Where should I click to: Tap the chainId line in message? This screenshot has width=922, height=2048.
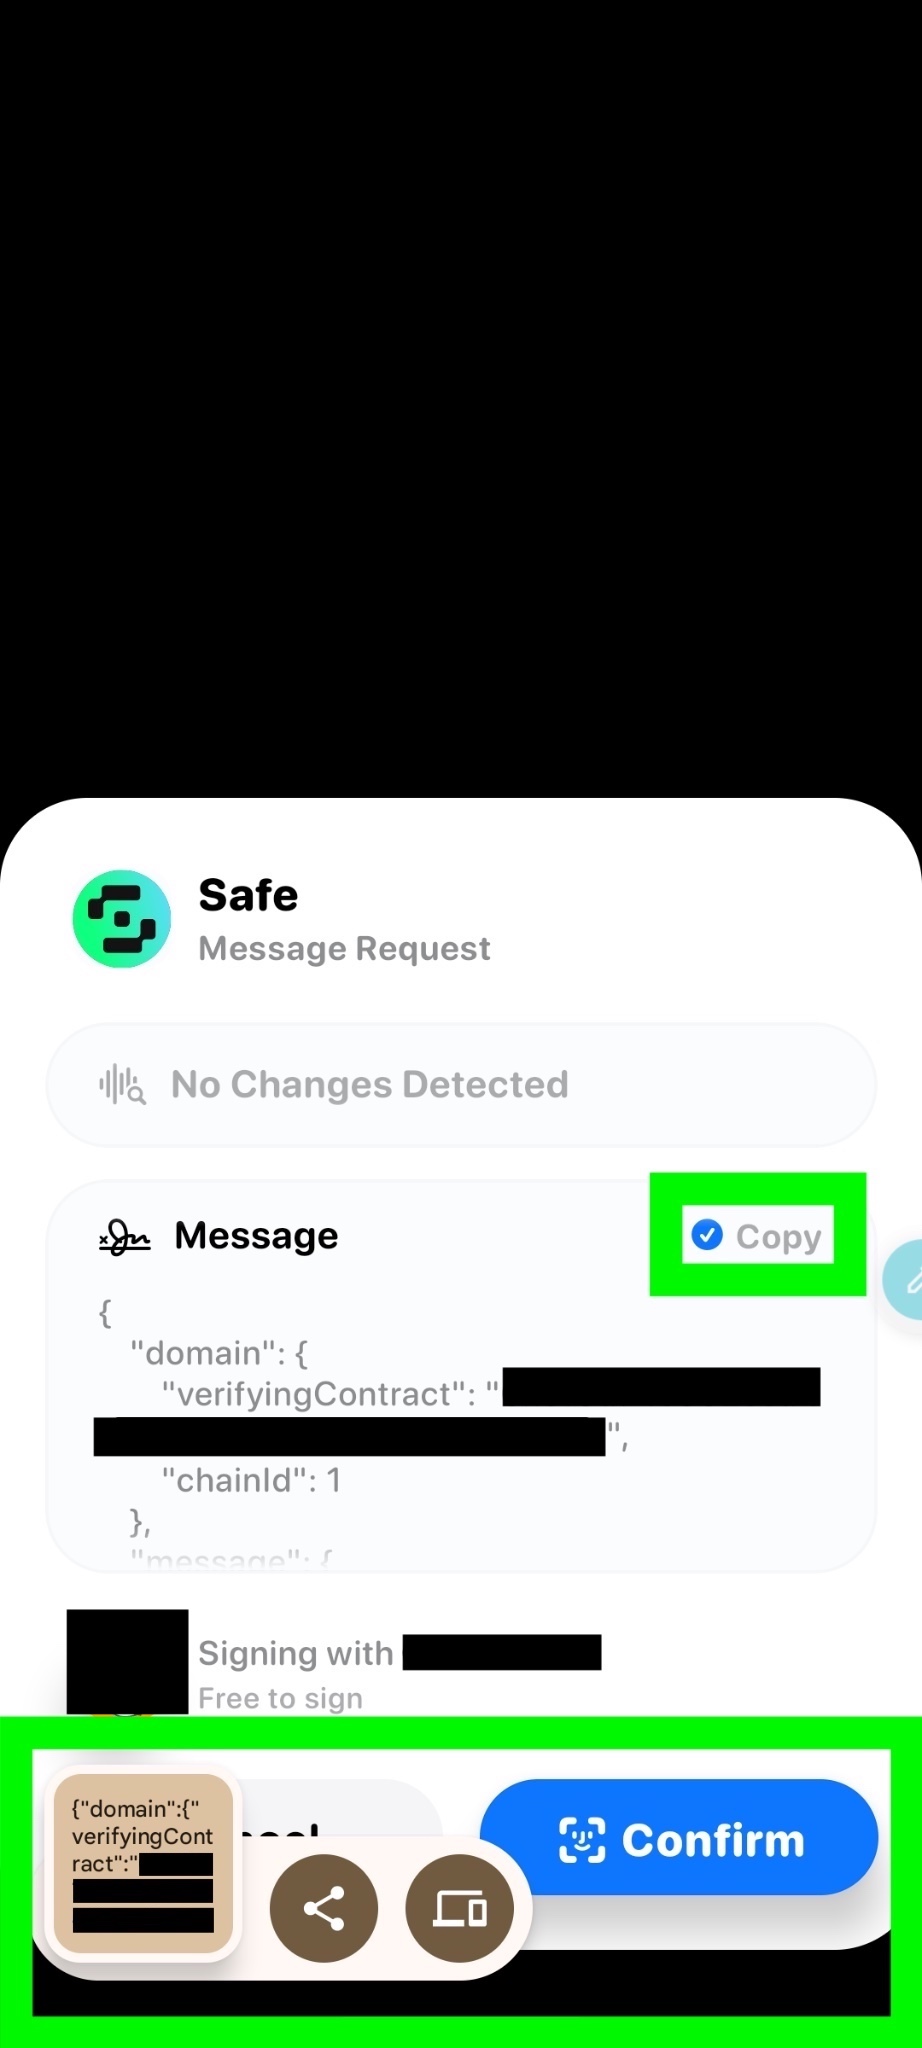click(x=251, y=1480)
